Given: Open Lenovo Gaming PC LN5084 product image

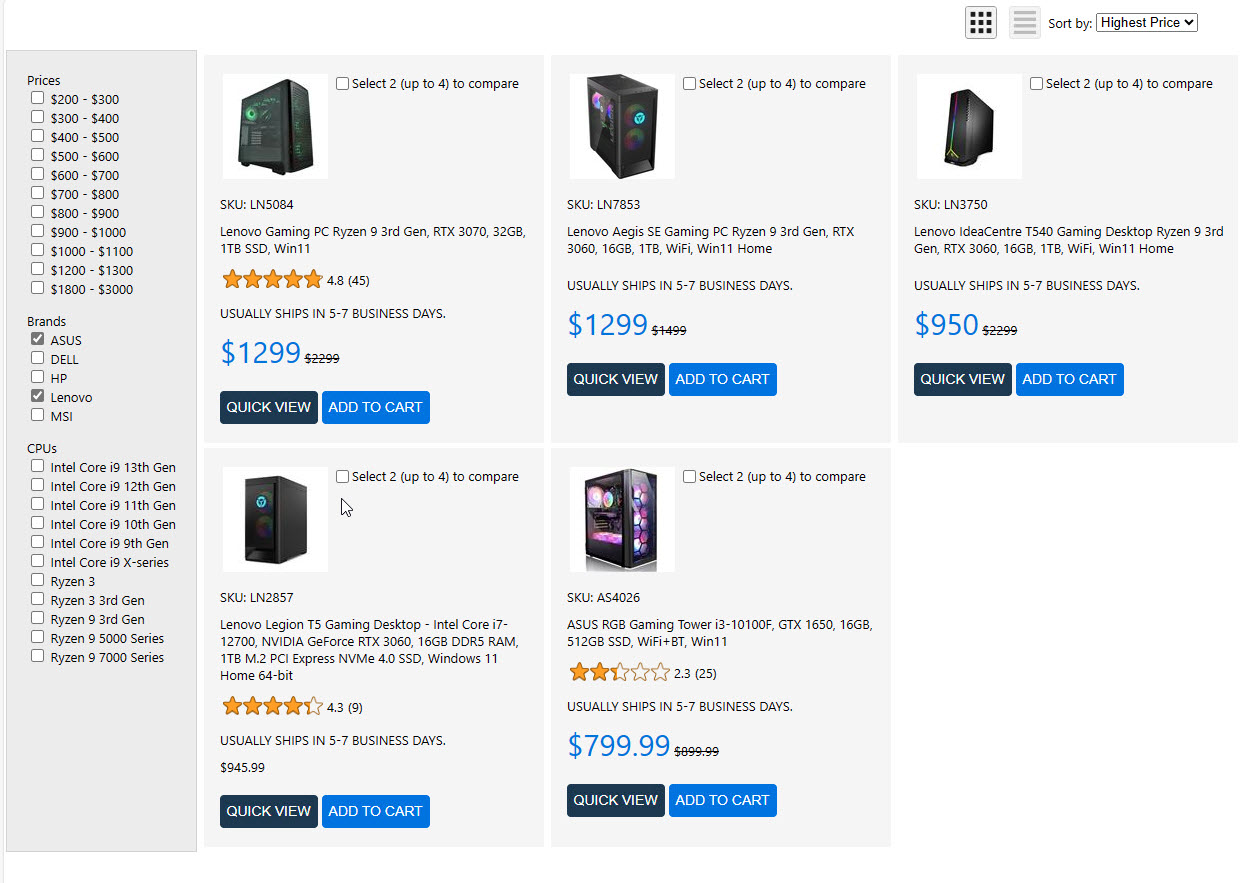Looking at the screenshot, I should [275, 126].
